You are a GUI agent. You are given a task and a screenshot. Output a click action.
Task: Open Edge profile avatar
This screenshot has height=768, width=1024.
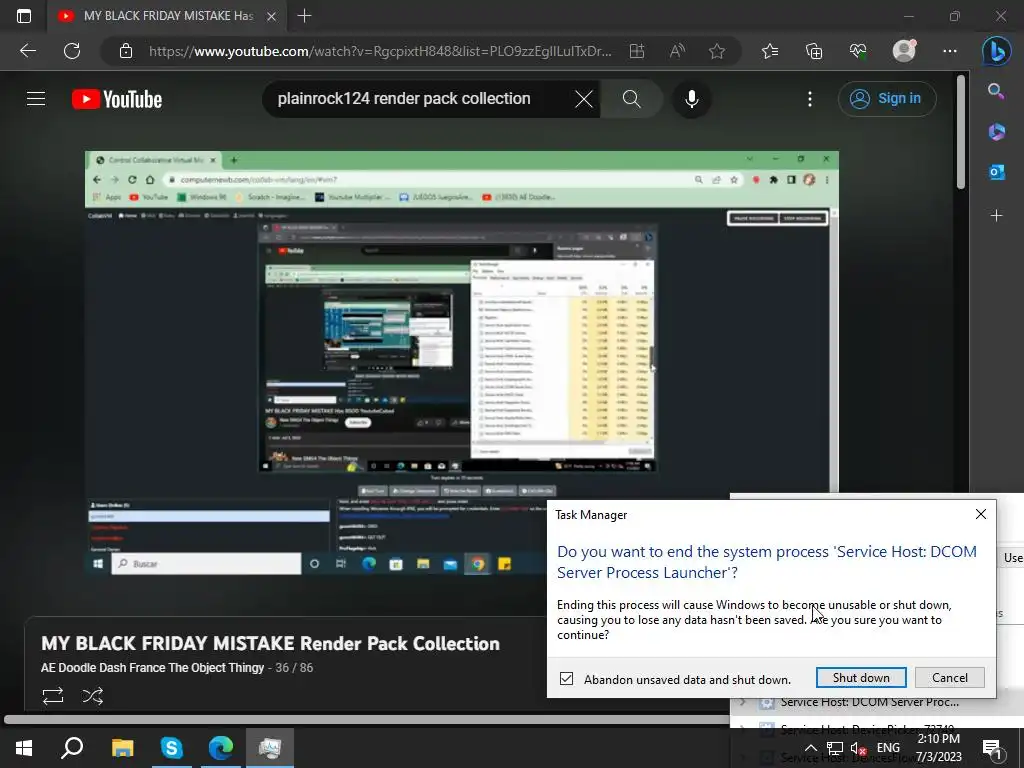pos(904,50)
